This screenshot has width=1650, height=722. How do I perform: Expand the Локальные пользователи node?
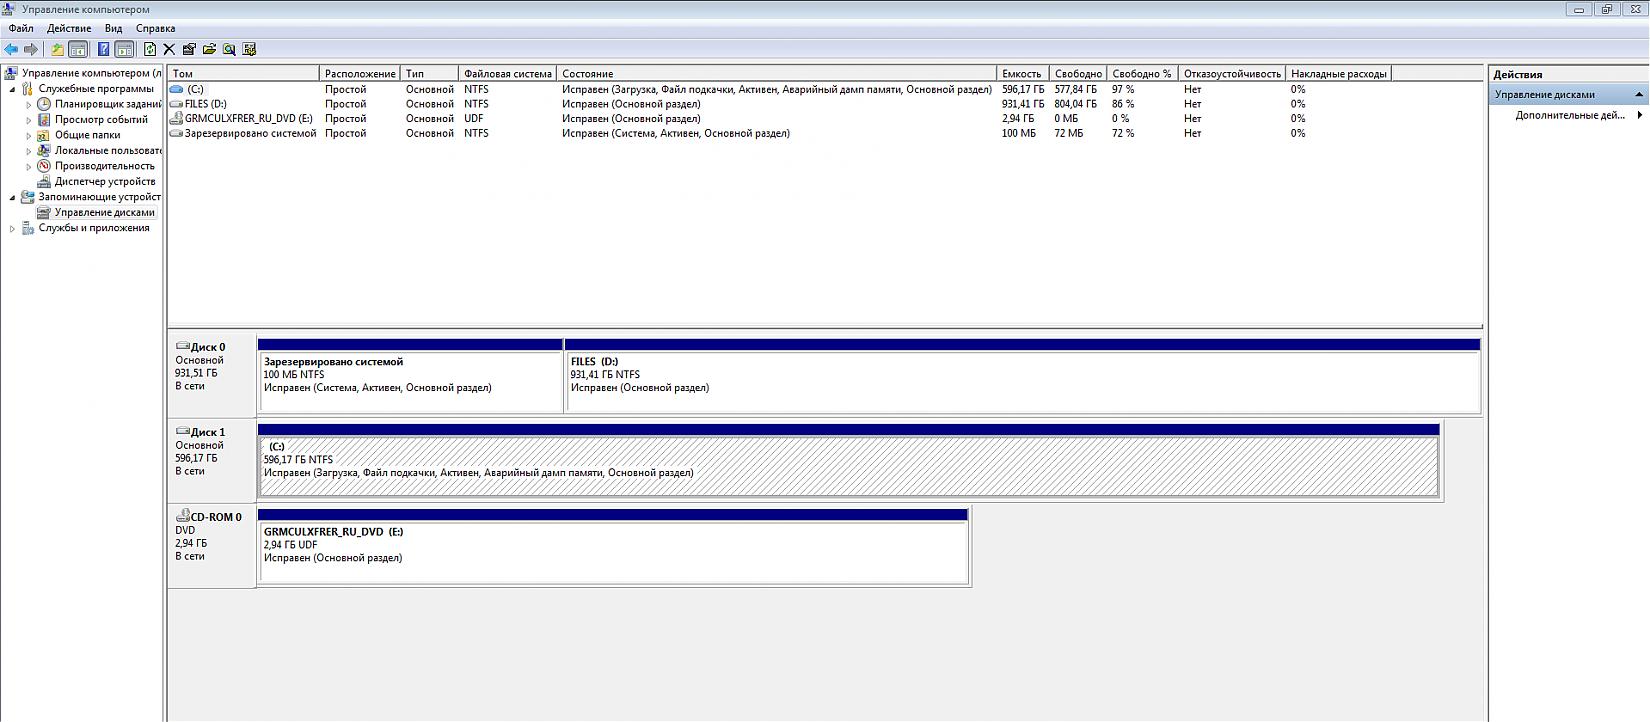[29, 151]
